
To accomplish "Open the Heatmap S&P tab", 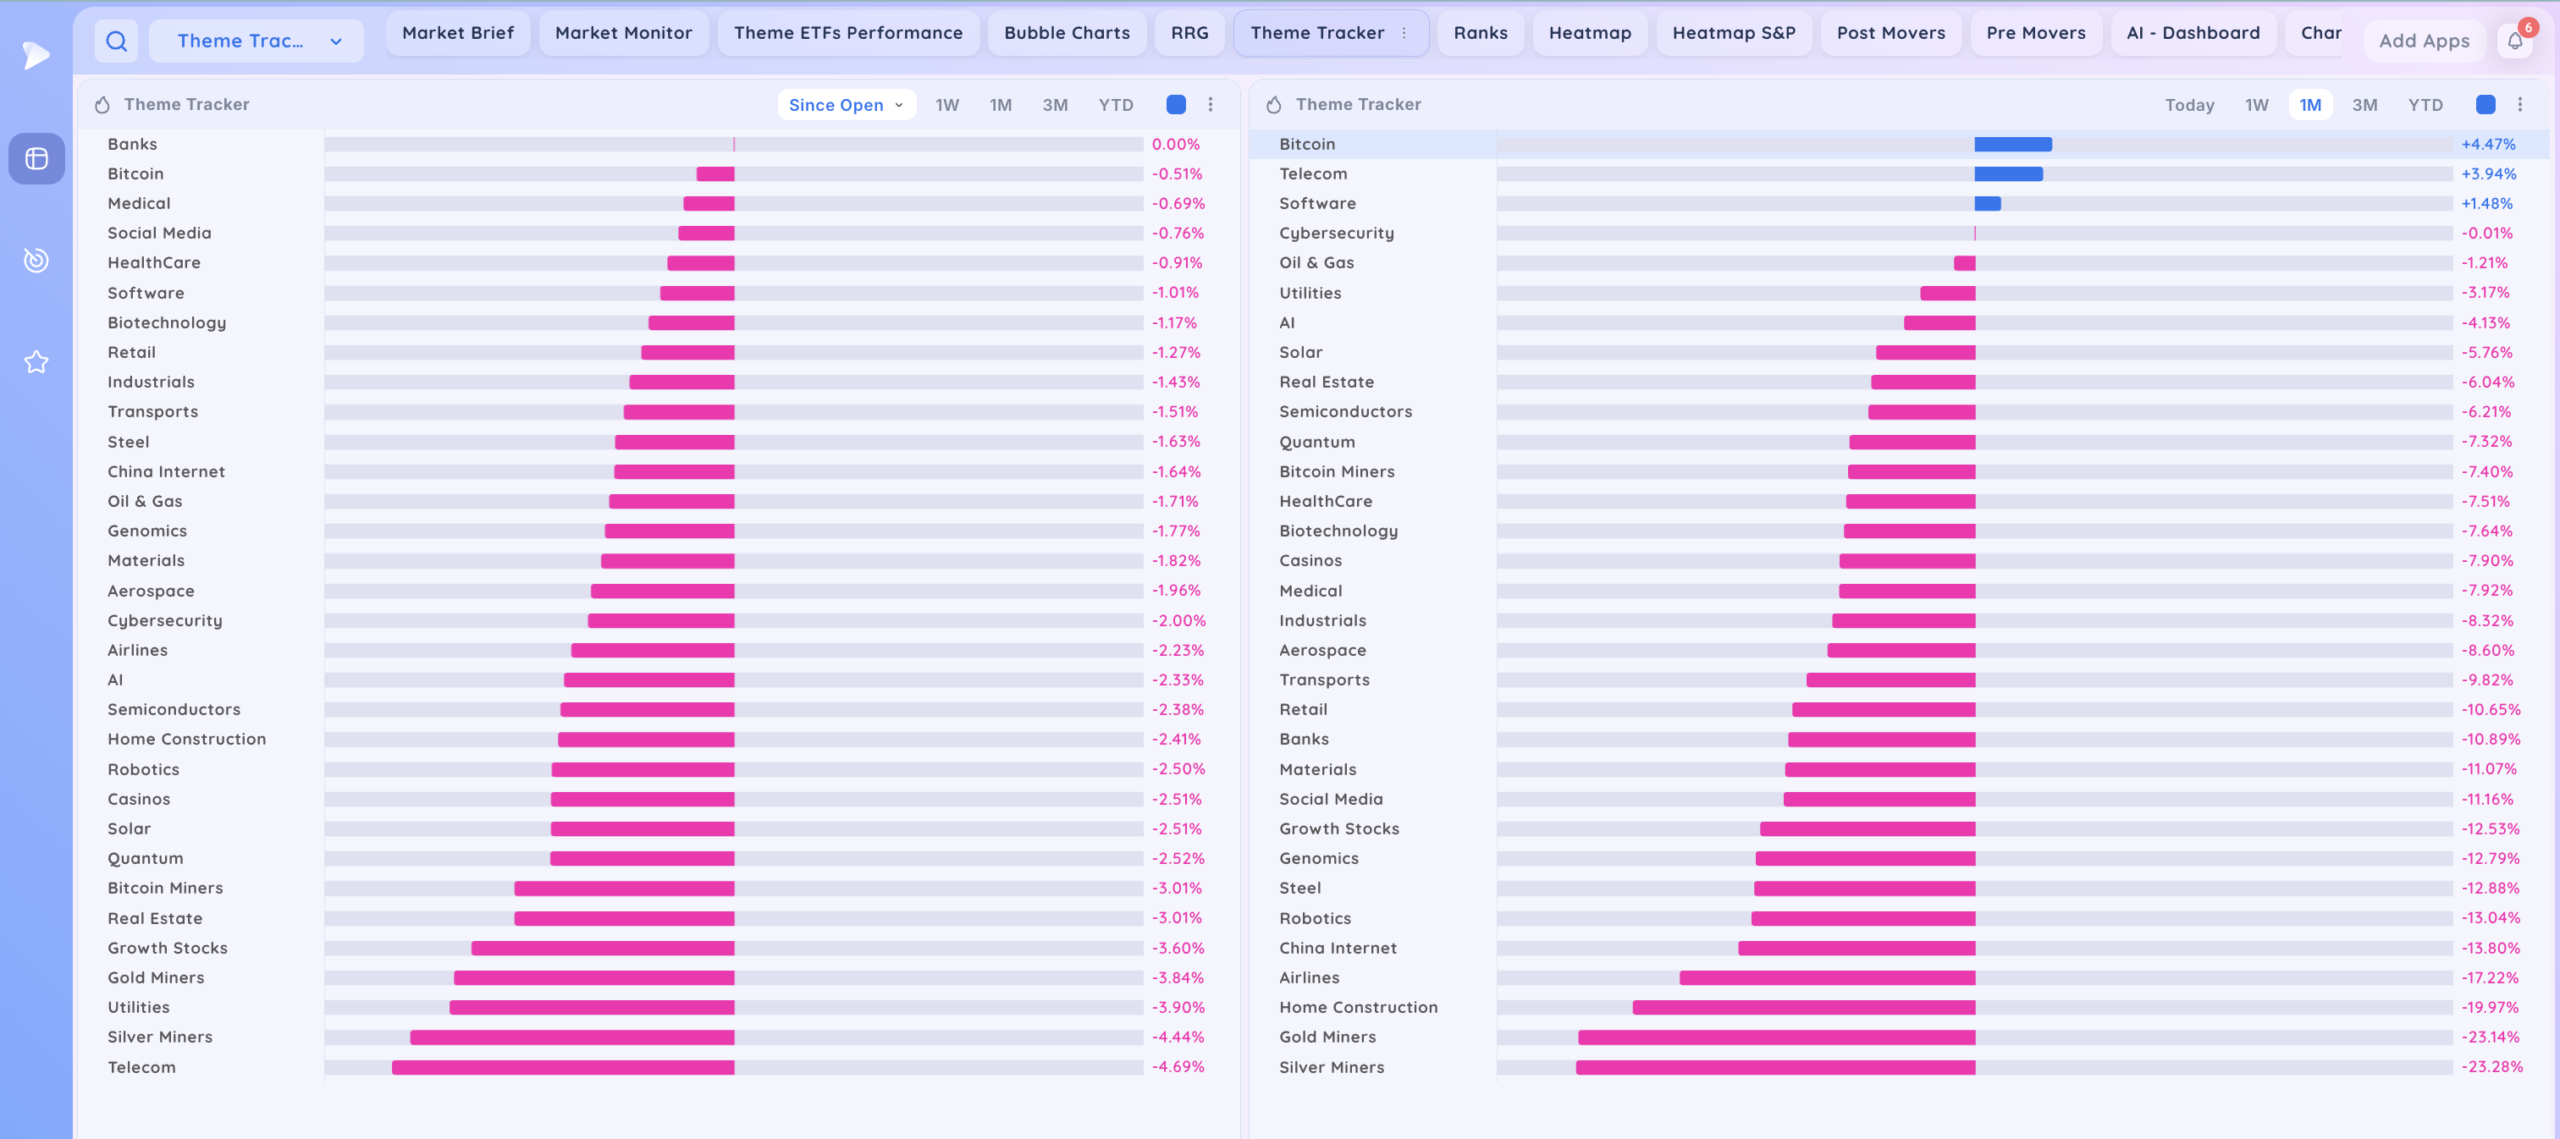I will [x=1733, y=33].
